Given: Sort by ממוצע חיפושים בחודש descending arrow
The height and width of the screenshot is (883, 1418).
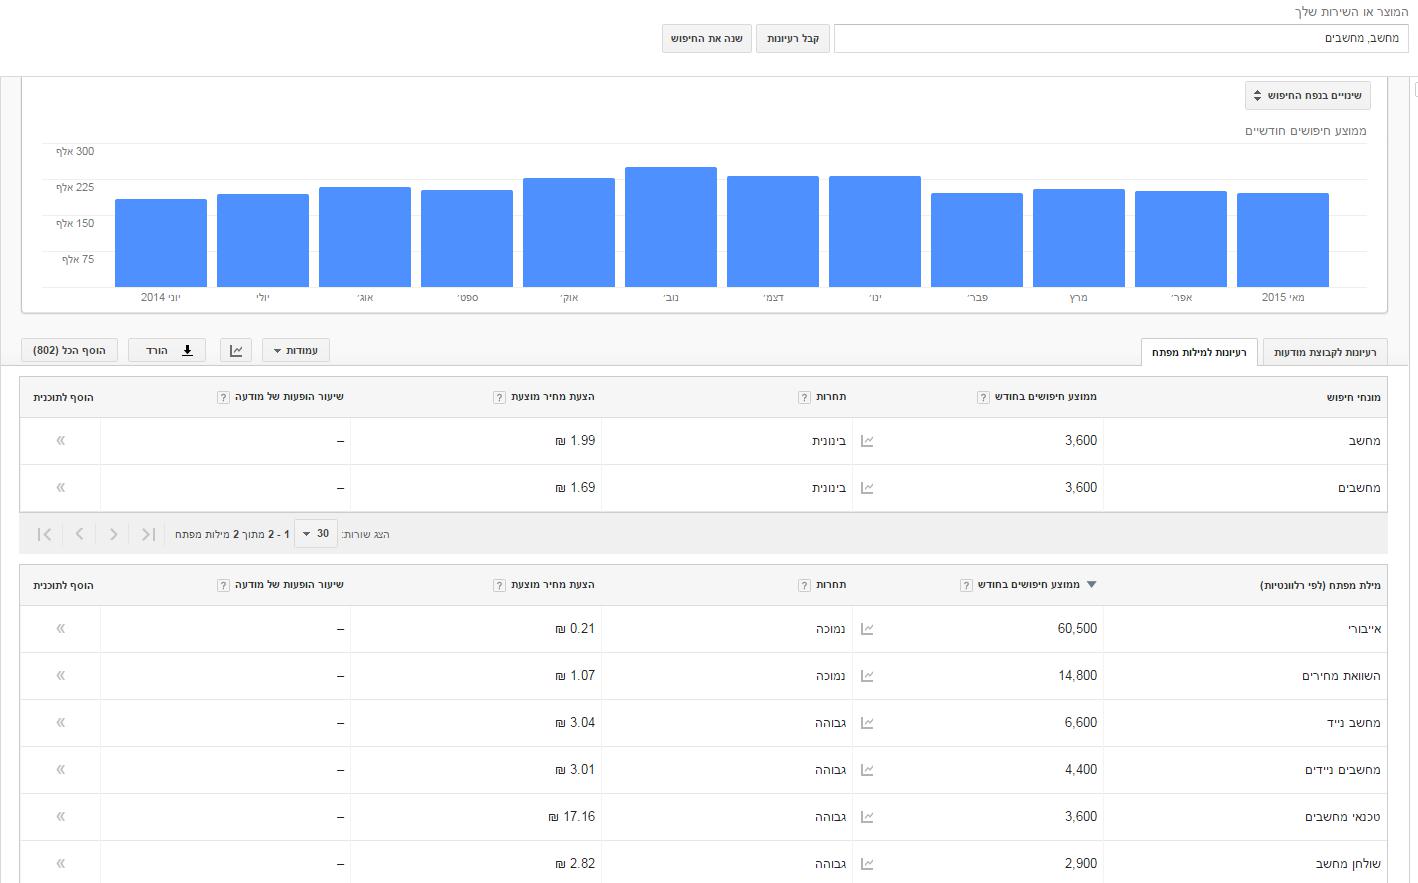Looking at the screenshot, I should coord(1091,585).
